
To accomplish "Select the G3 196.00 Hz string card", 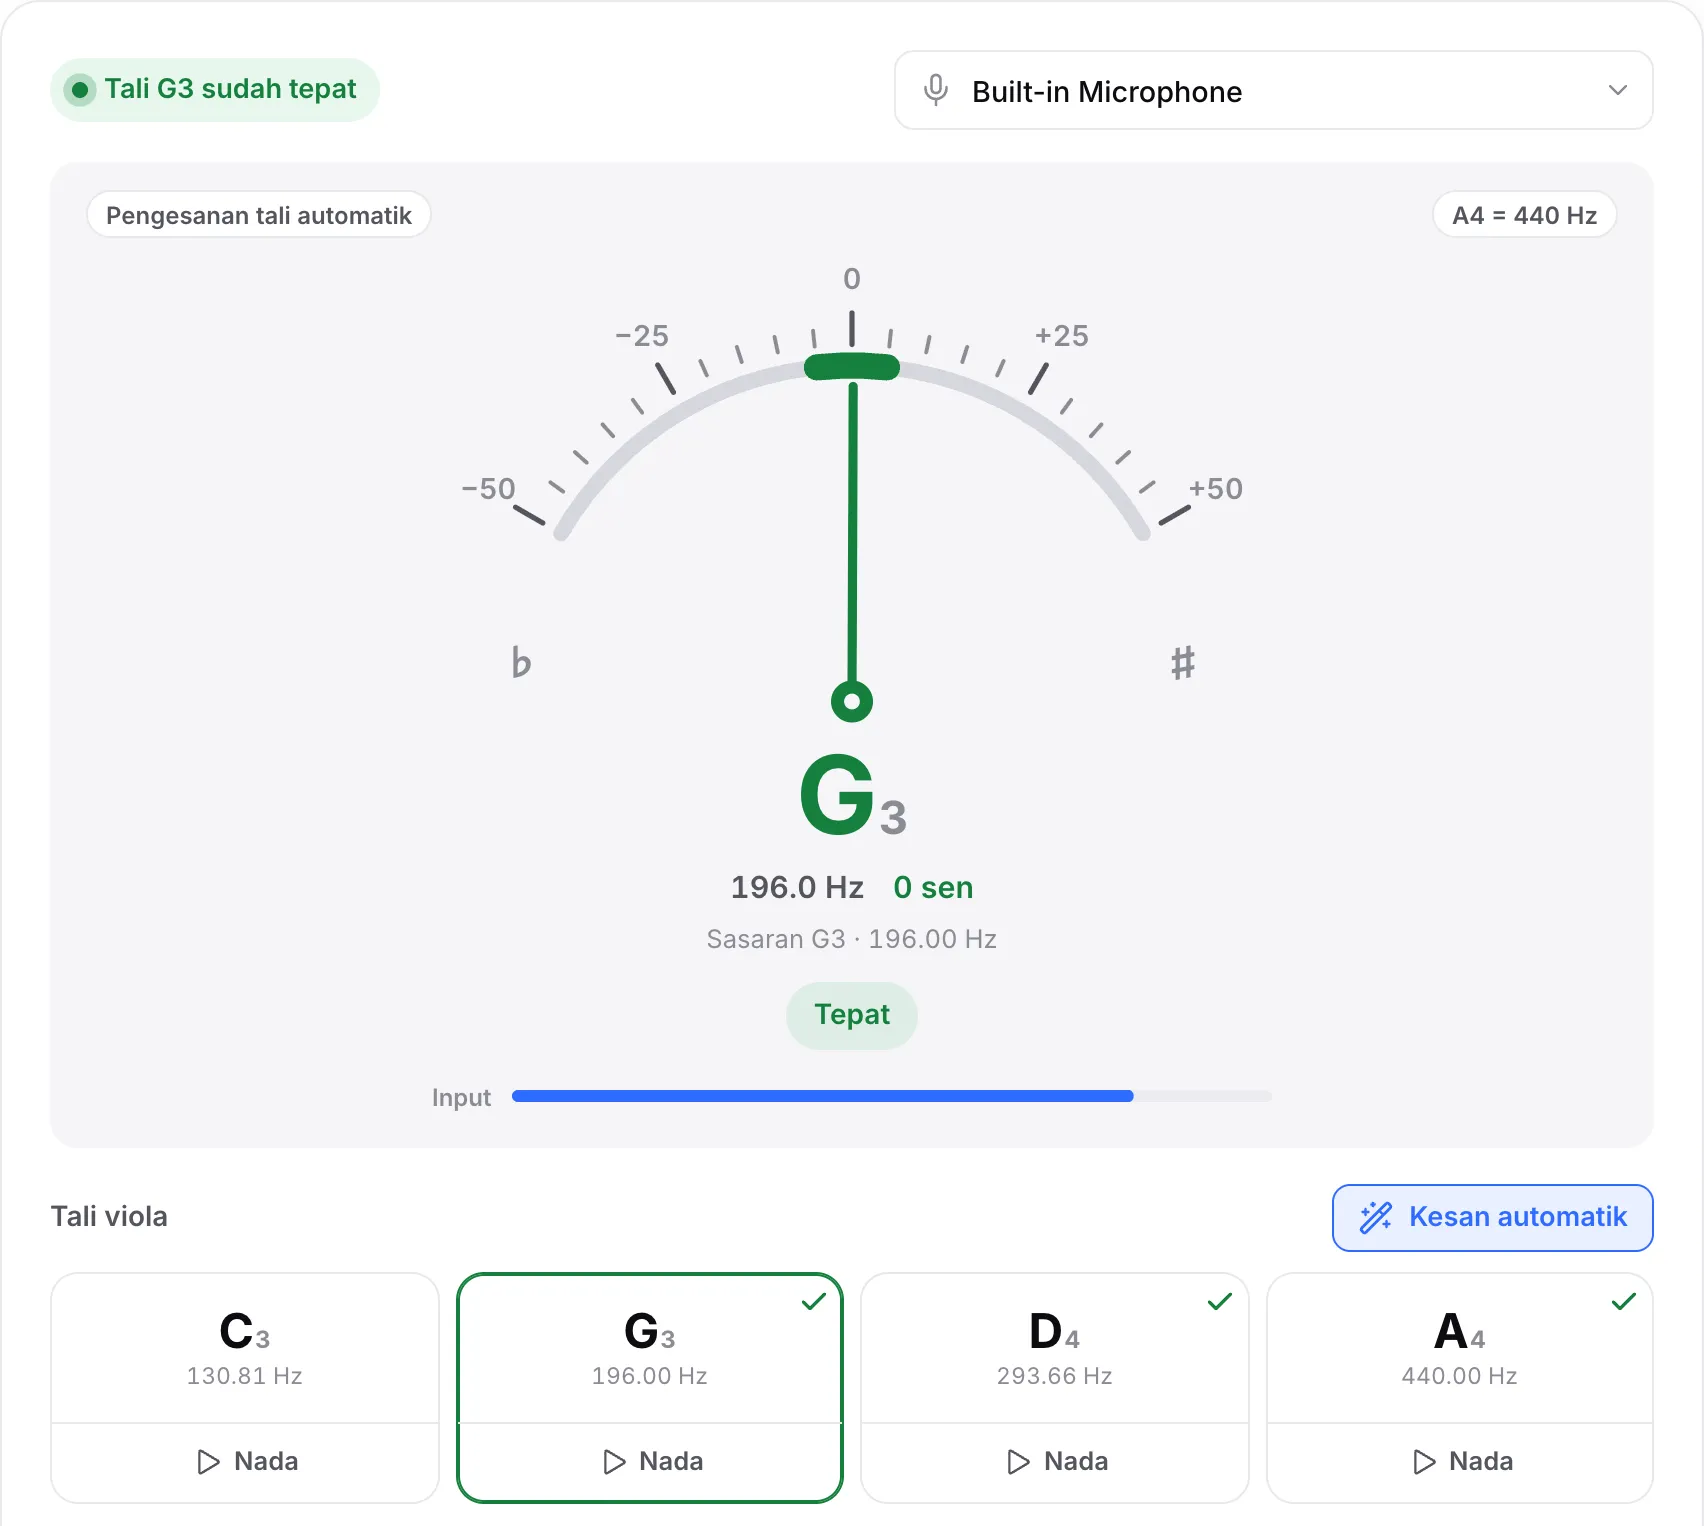I will 650,1348.
